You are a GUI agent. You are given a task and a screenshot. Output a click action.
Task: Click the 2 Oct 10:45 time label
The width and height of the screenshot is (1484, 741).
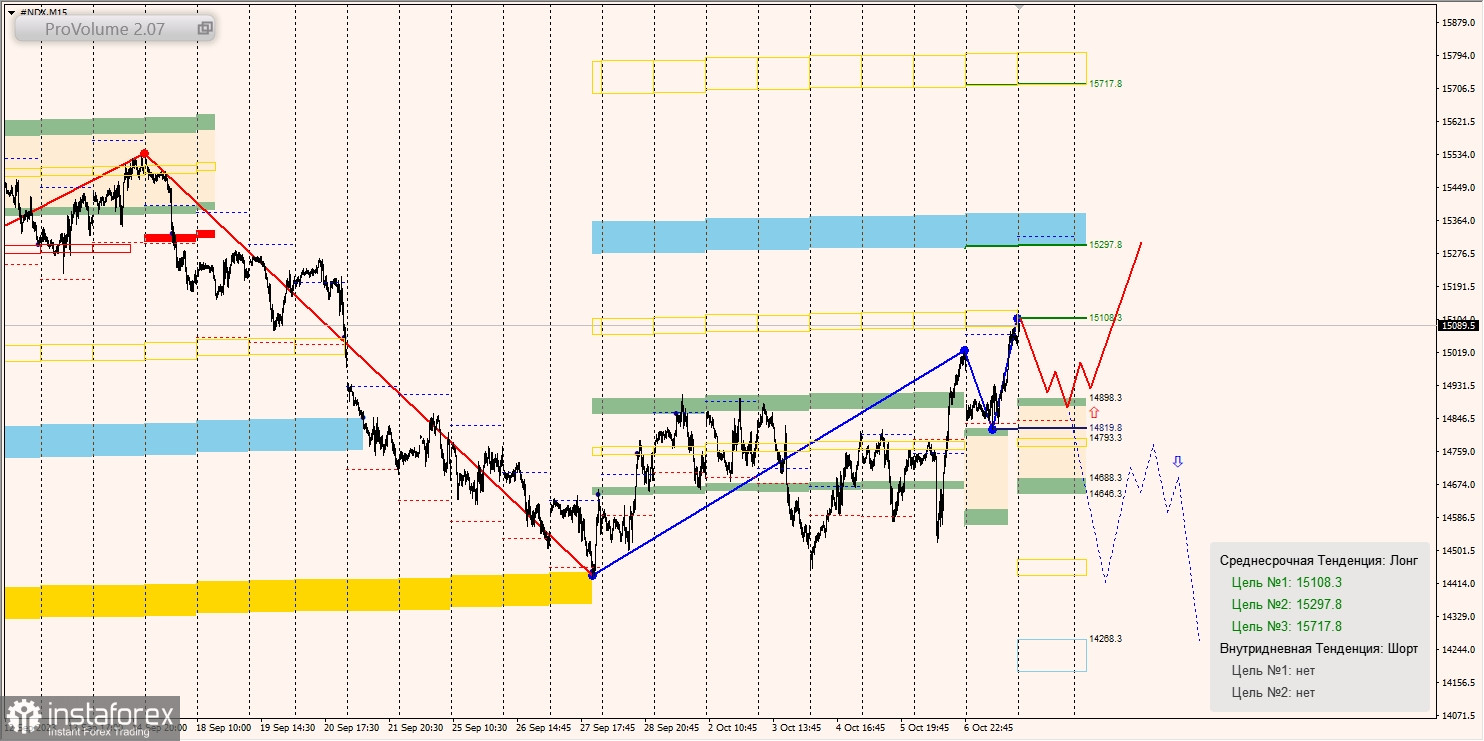(733, 729)
